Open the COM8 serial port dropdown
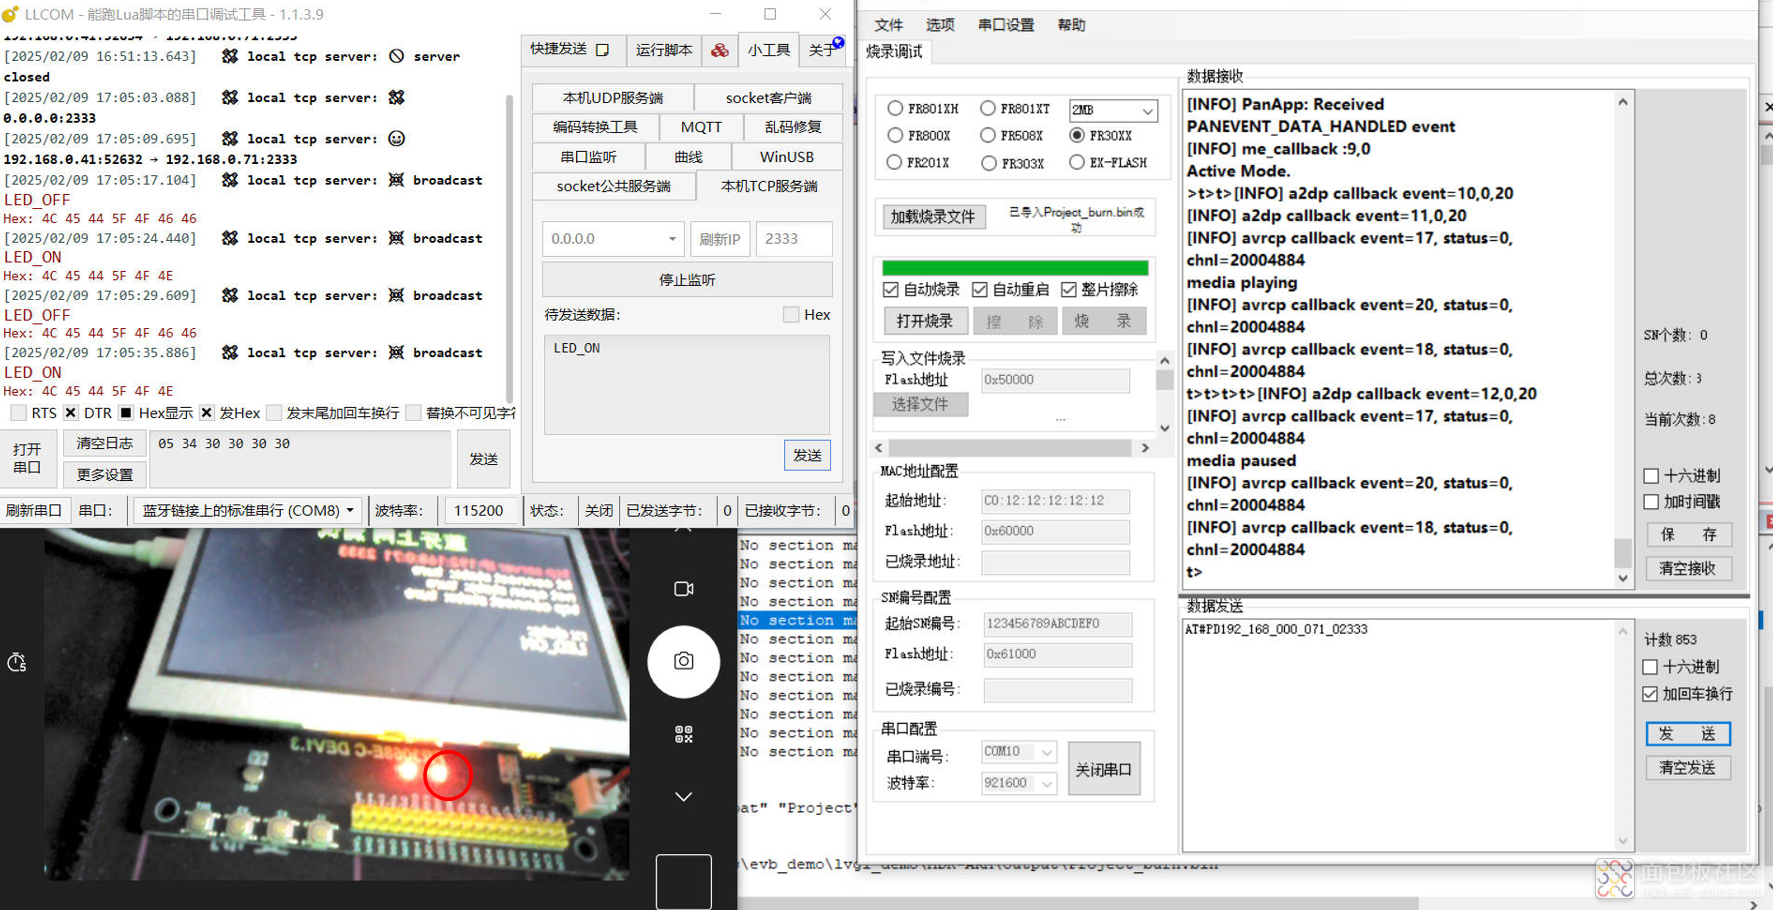 point(247,510)
